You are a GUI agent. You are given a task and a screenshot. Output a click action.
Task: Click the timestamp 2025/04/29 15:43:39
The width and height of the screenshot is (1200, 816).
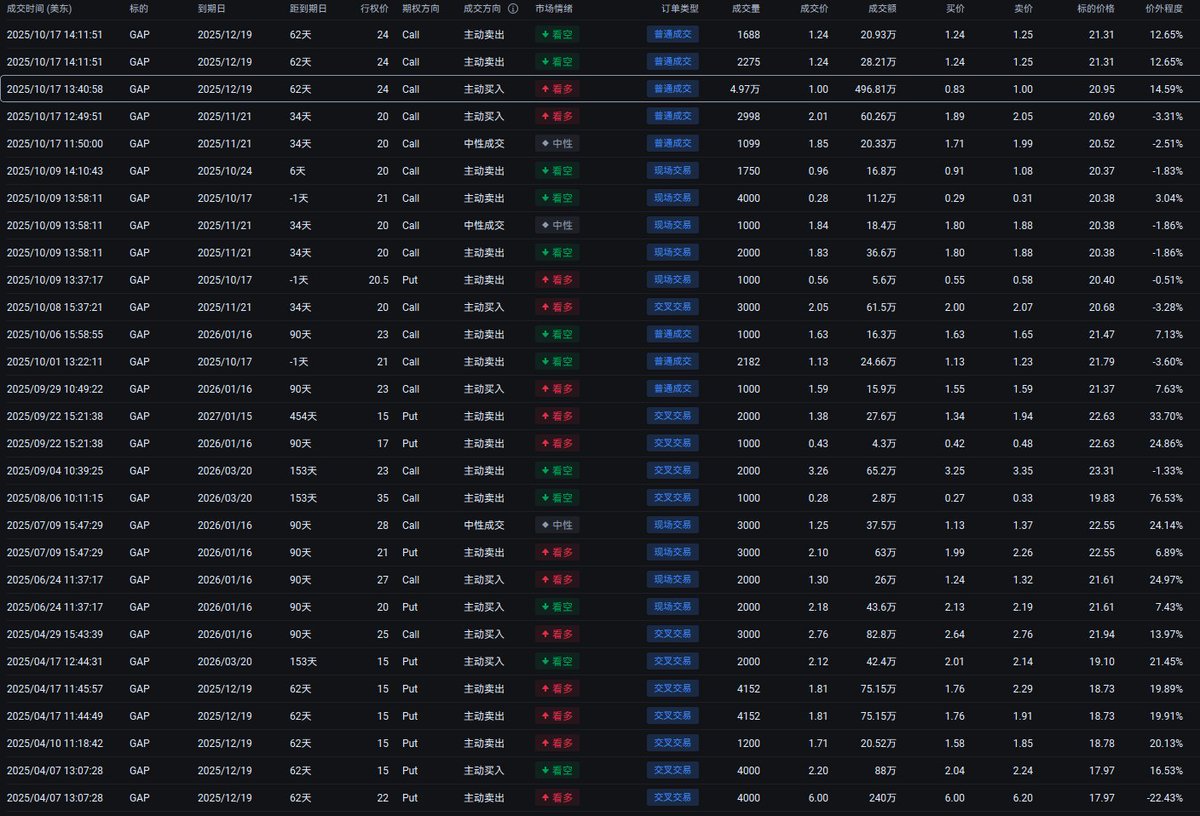[55, 634]
